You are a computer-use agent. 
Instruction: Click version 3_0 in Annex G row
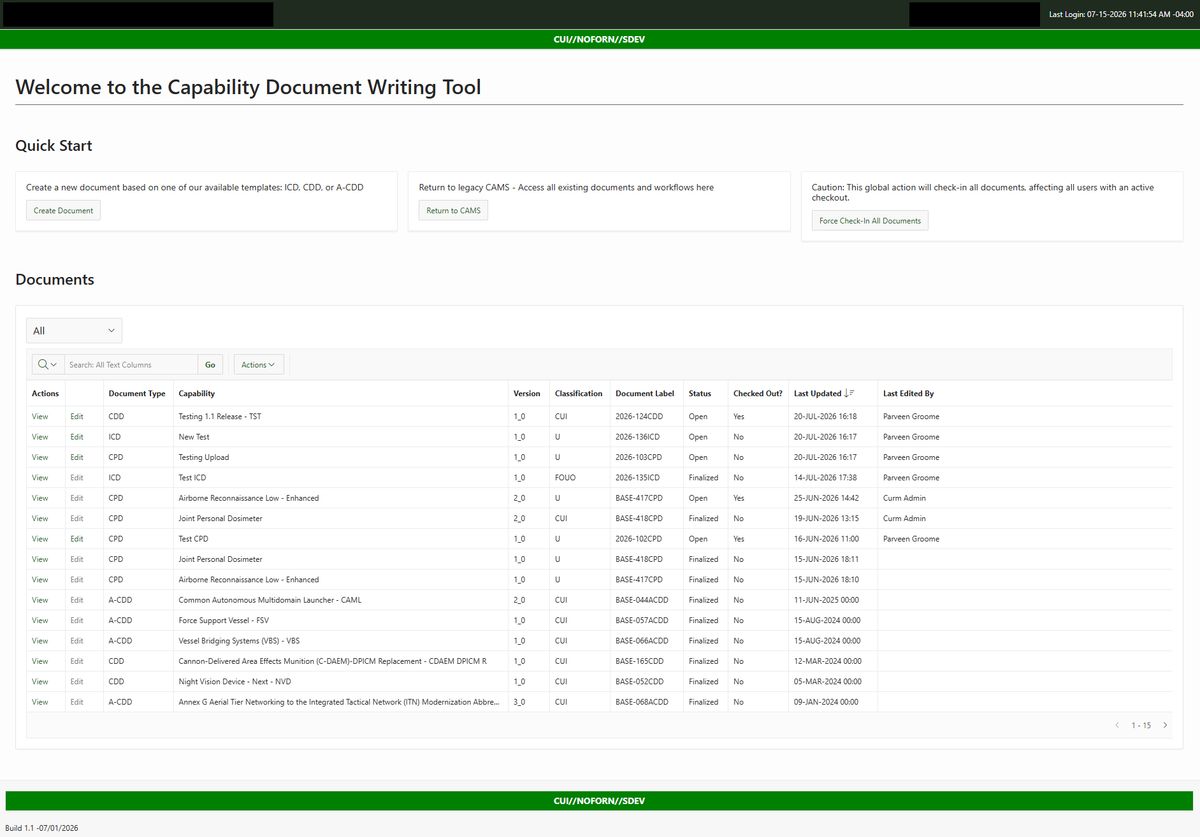pos(519,702)
